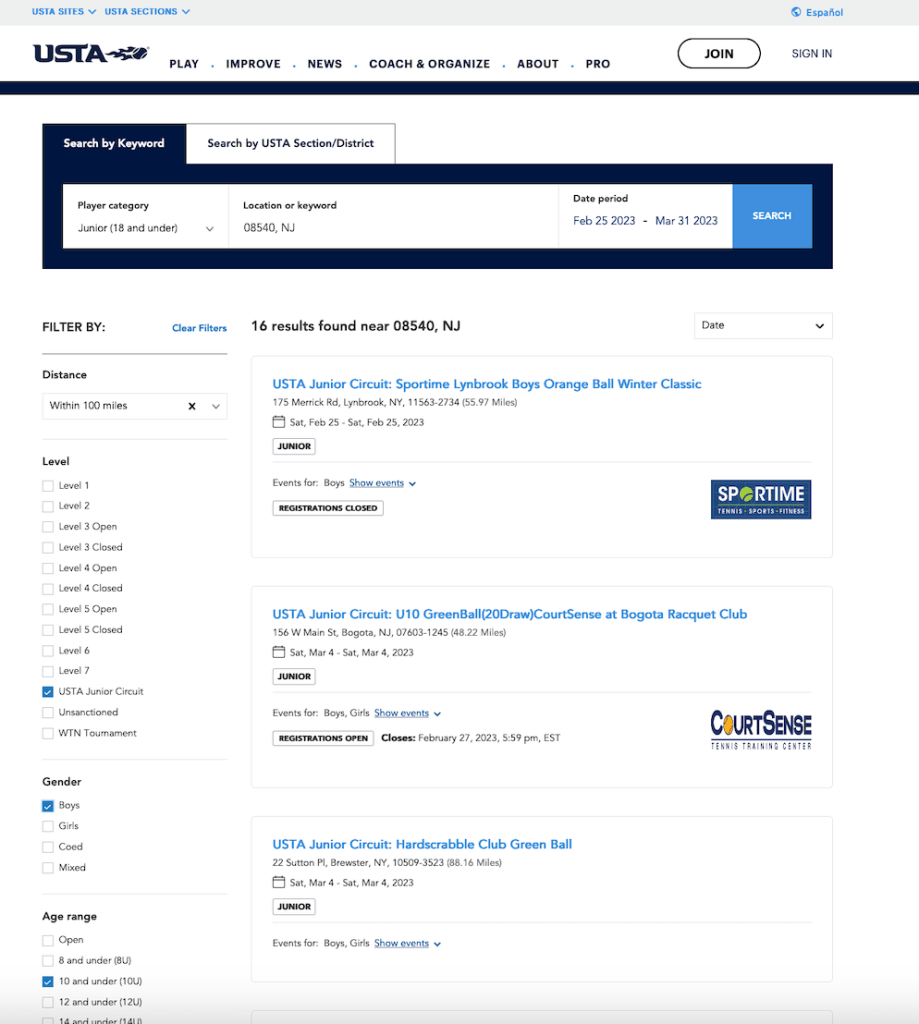Image resolution: width=919 pixels, height=1024 pixels.
Task: Check the Level 6 filter box
Action: (48, 651)
